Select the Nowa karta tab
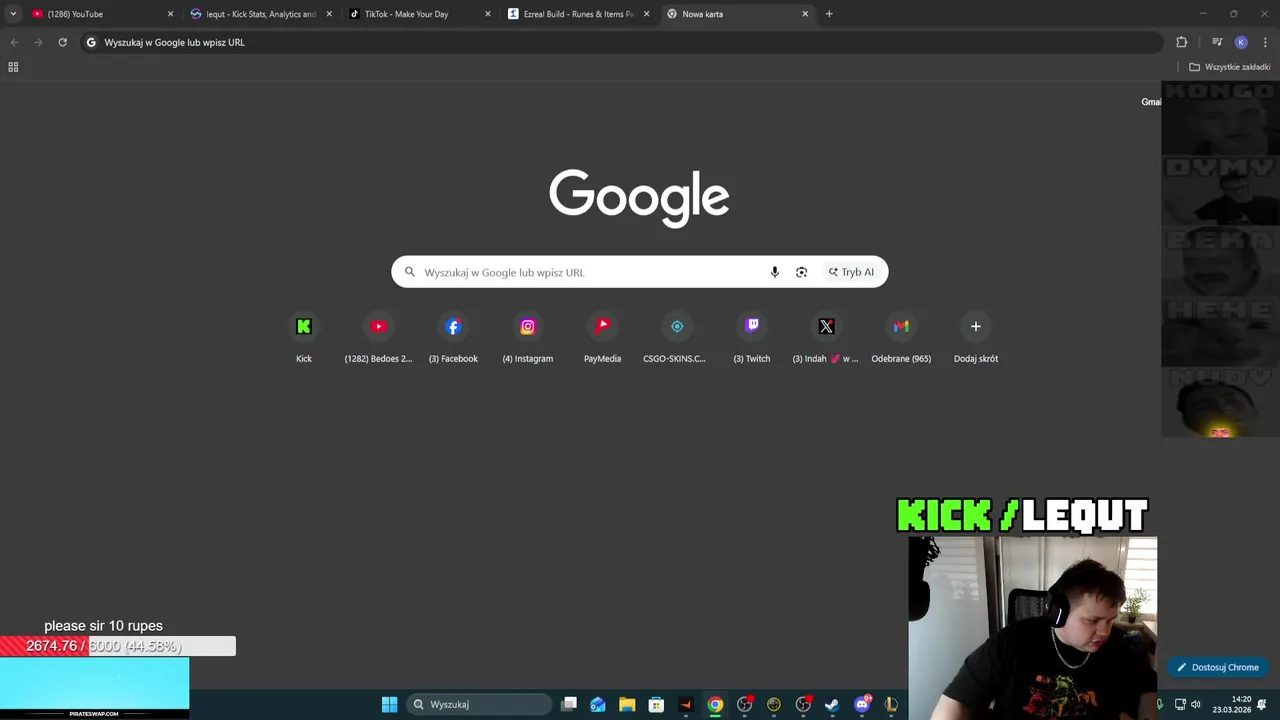Viewport: 1280px width, 720px height. 738,14
